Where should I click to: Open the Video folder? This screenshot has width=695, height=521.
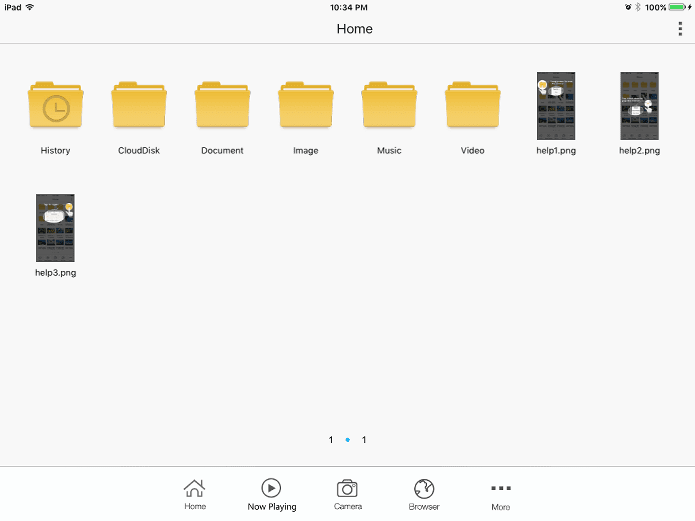click(472, 105)
